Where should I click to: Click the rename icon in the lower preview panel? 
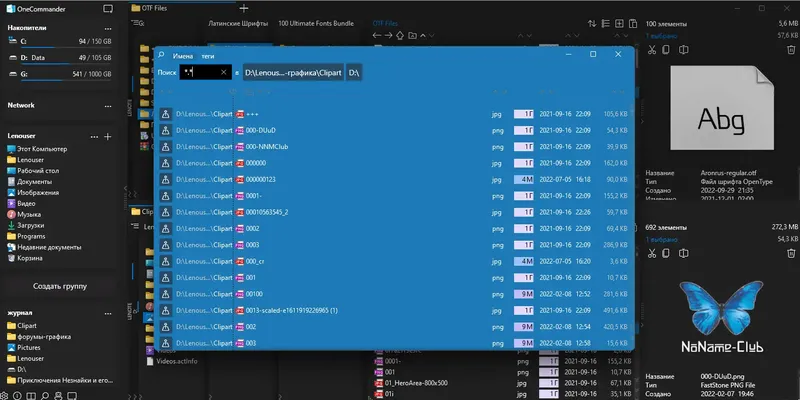(x=684, y=253)
